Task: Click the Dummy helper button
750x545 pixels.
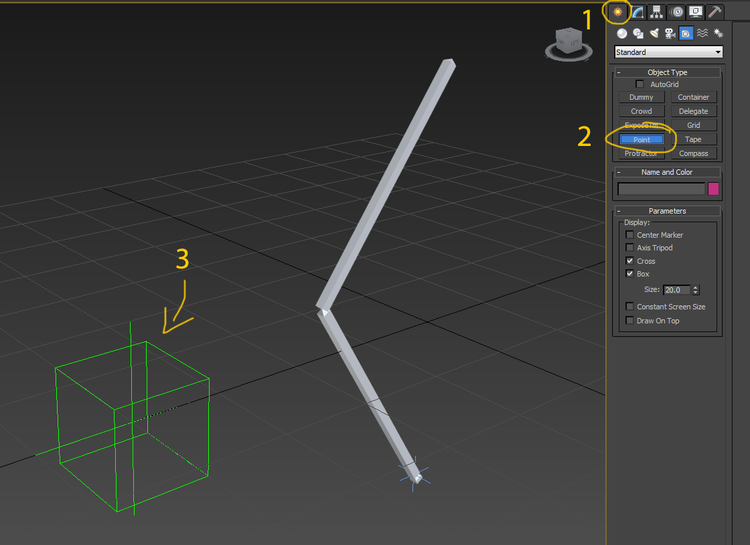Action: pyautogui.click(x=641, y=97)
